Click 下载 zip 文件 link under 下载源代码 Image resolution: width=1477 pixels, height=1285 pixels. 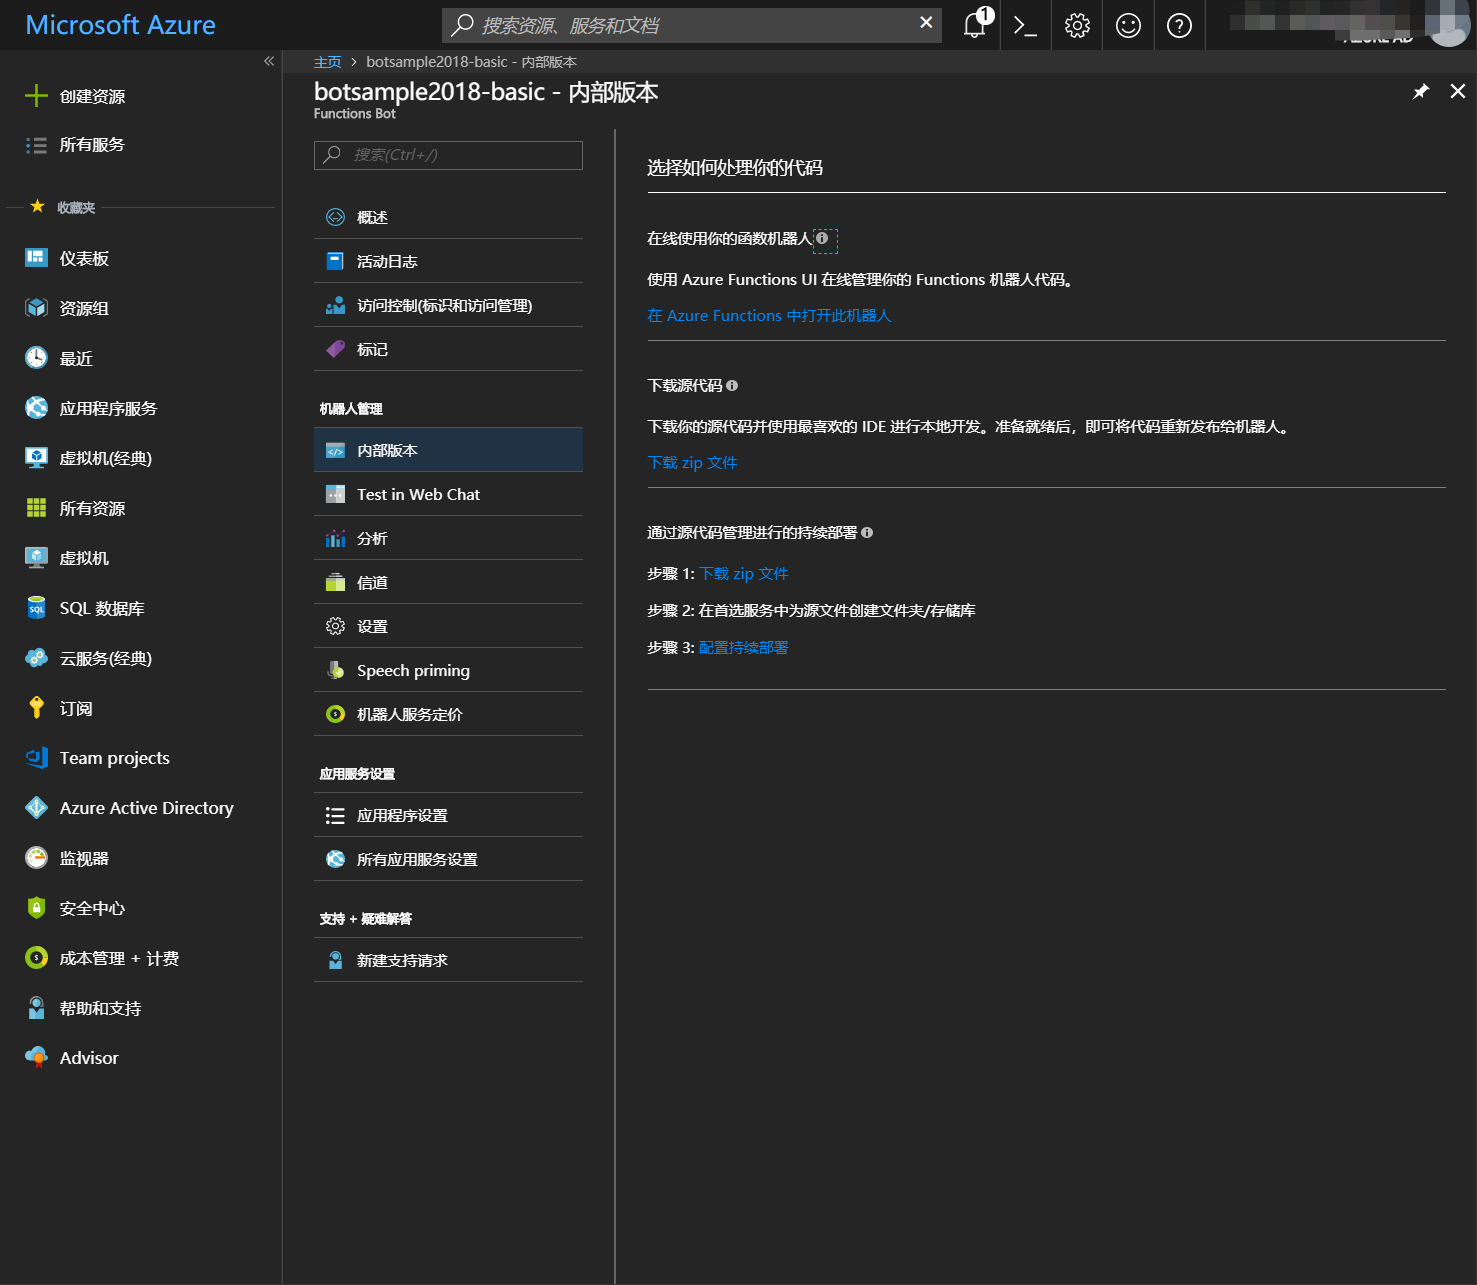(692, 463)
